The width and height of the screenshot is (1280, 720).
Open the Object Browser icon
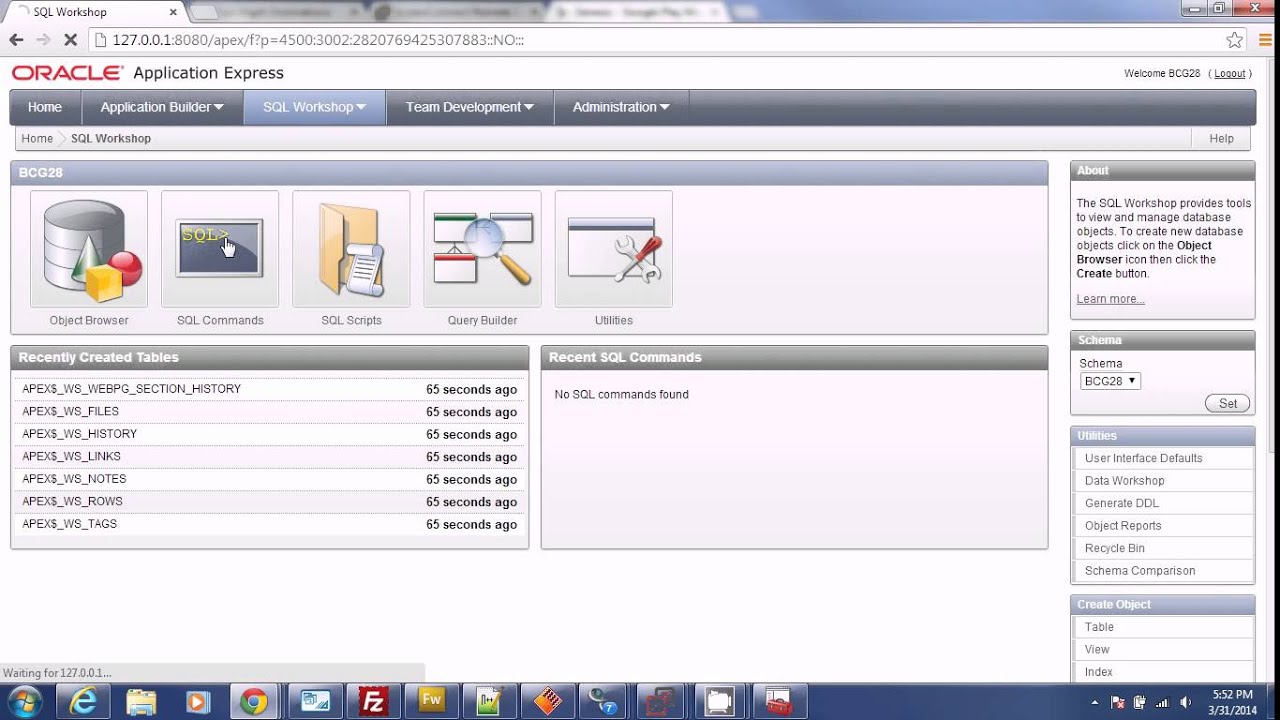[x=89, y=249]
